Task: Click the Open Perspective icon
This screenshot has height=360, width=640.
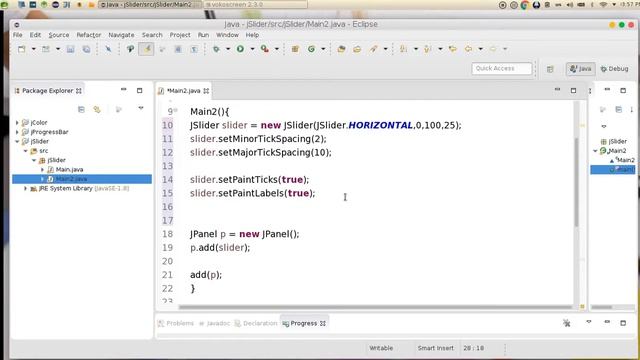Action: [550, 69]
